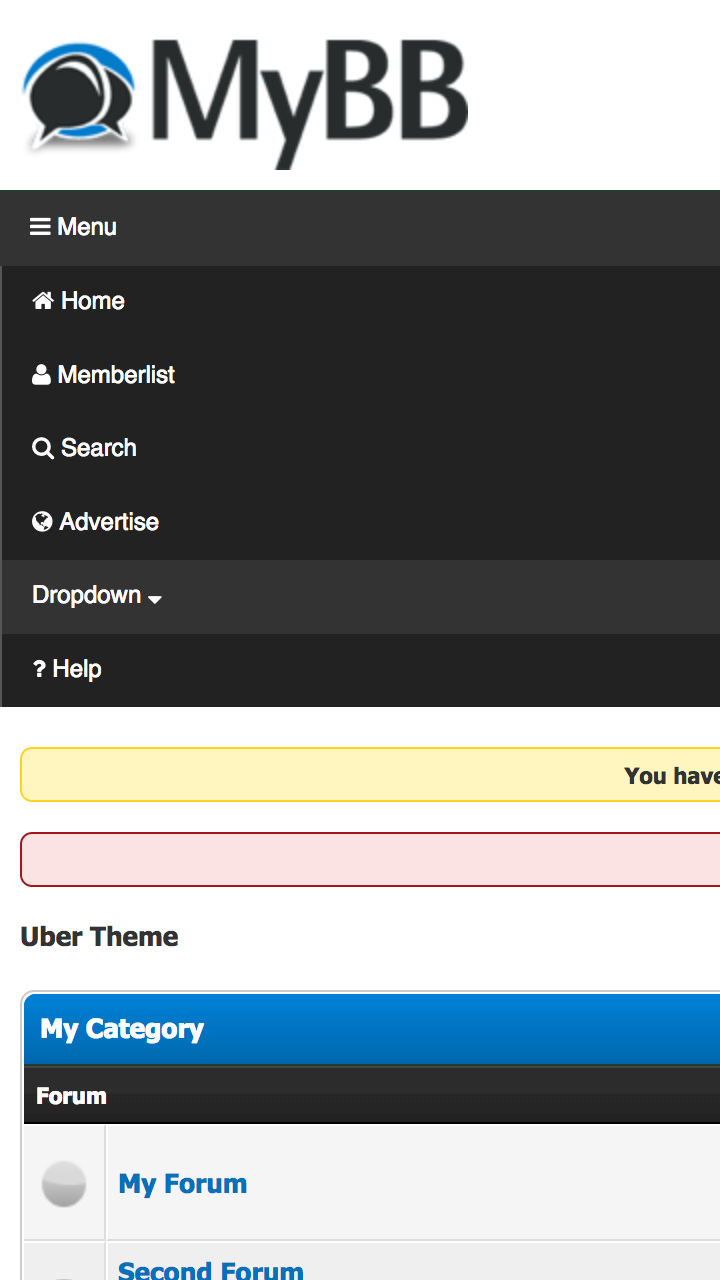The width and height of the screenshot is (720, 1280).
Task: Select the Memberlist person icon
Action: tap(42, 373)
